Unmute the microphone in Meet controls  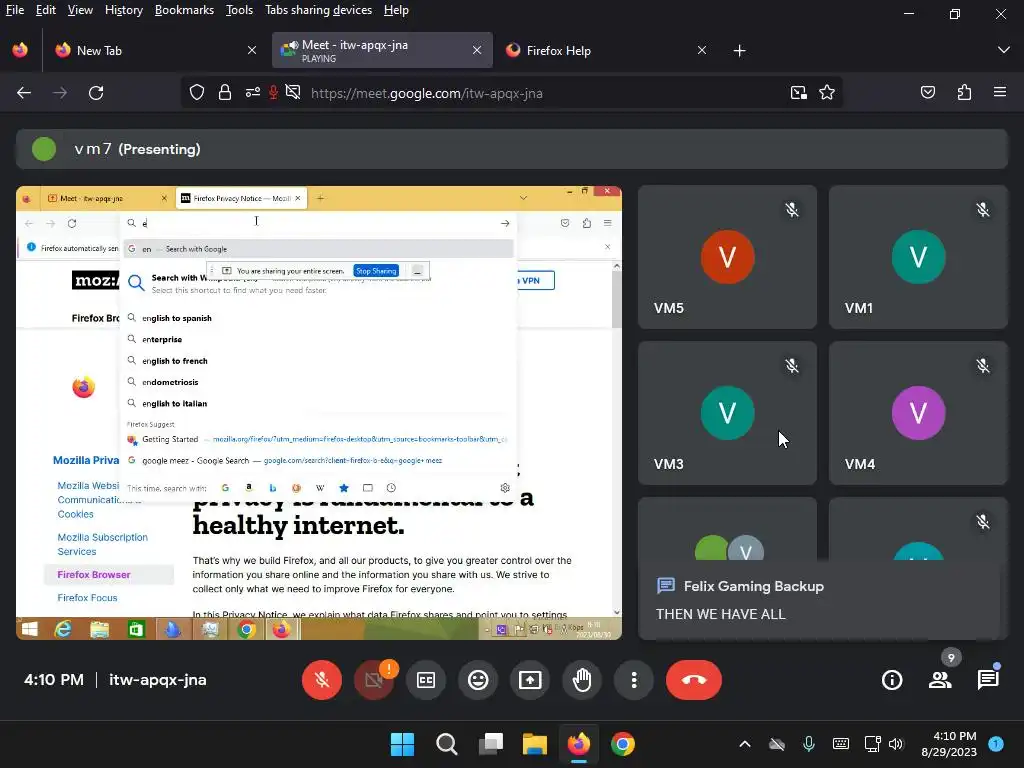[321, 680]
